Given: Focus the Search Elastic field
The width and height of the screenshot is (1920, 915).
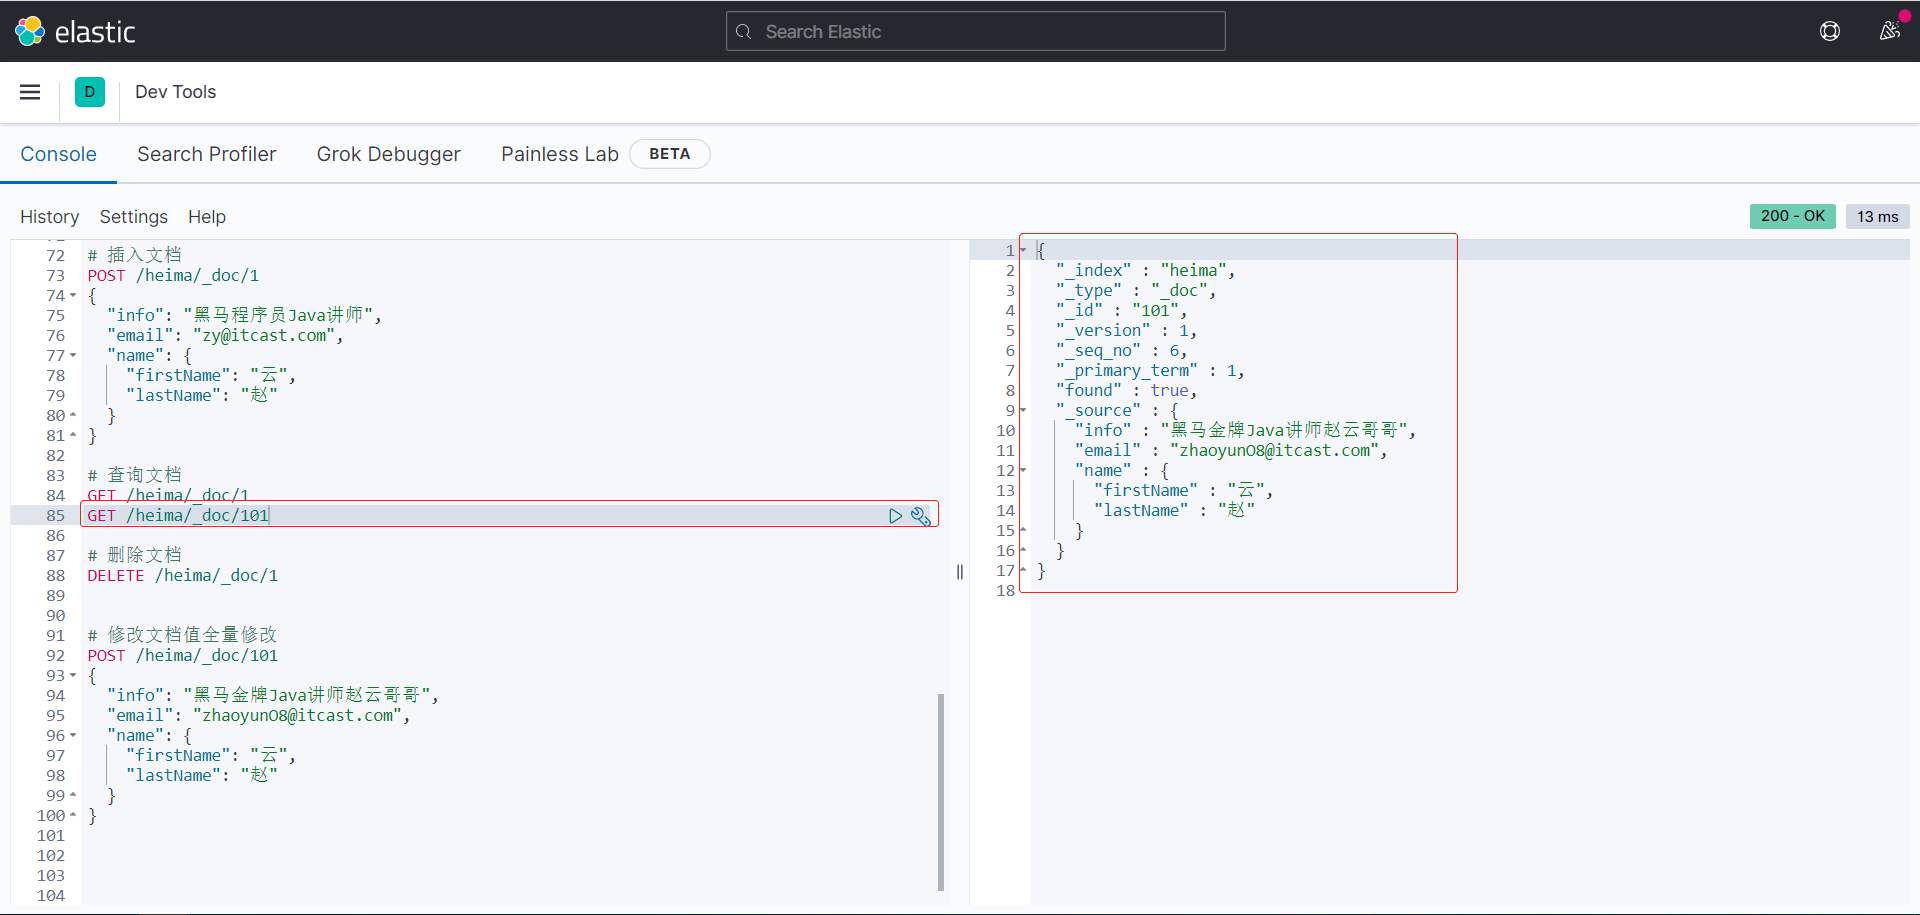Looking at the screenshot, I should (x=975, y=31).
